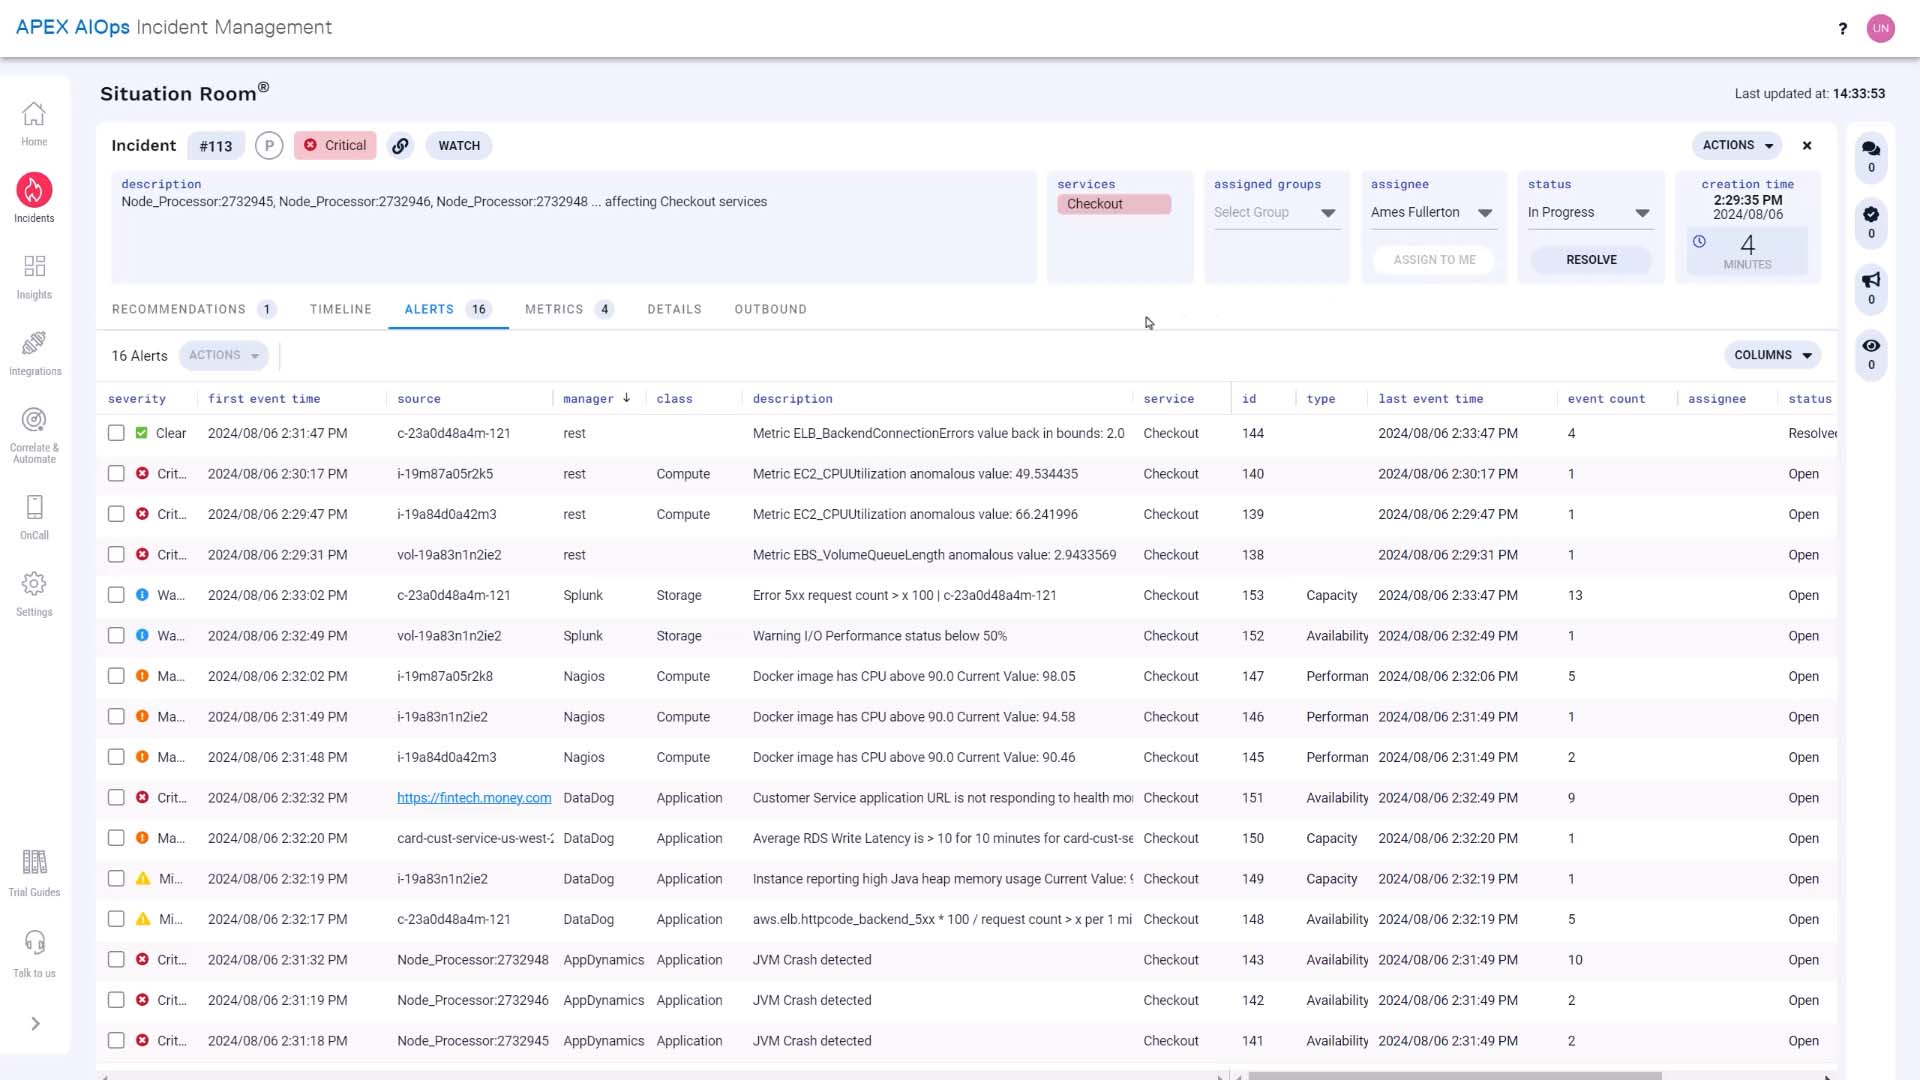Open the DETAILS tab
This screenshot has width=1920, height=1080.
click(x=674, y=310)
